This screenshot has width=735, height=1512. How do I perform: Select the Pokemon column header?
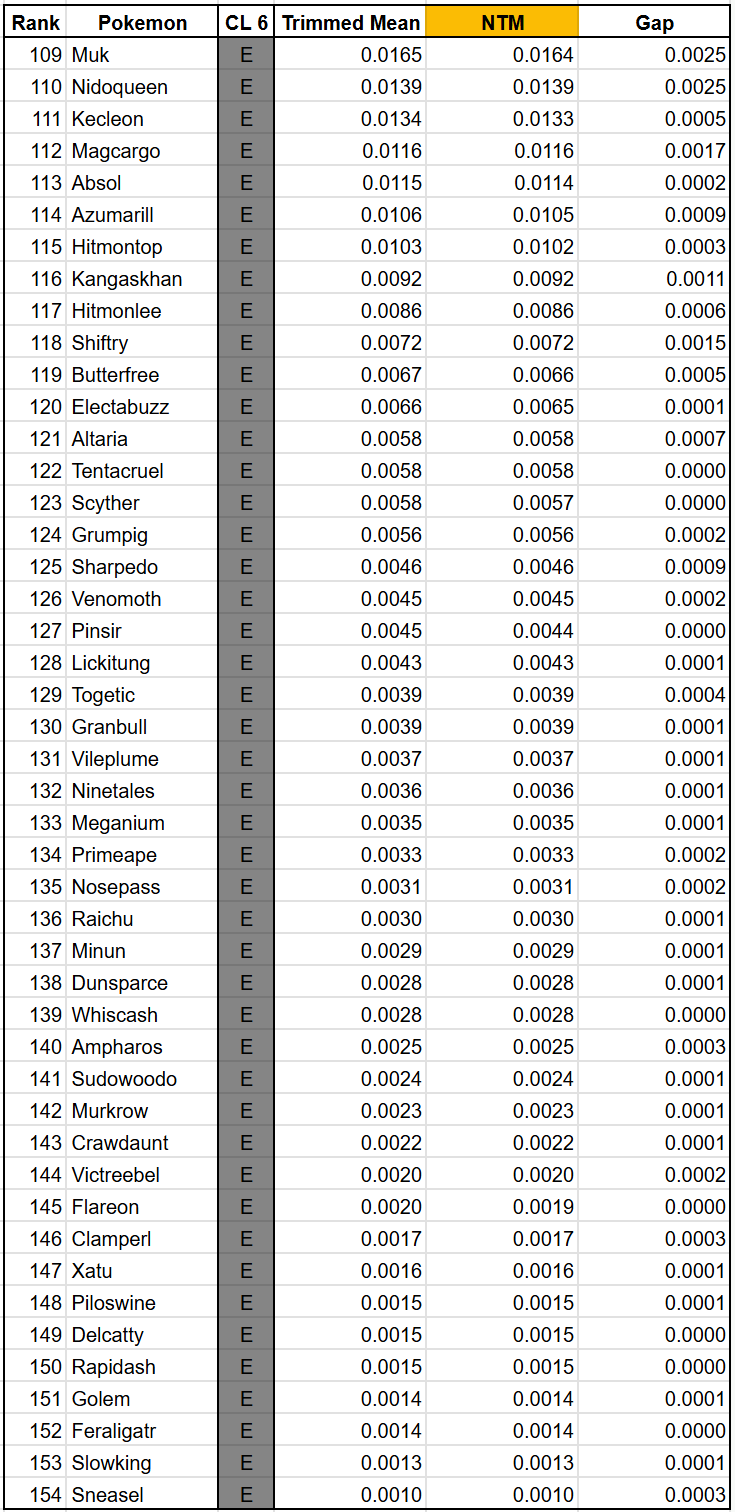click(x=142, y=22)
